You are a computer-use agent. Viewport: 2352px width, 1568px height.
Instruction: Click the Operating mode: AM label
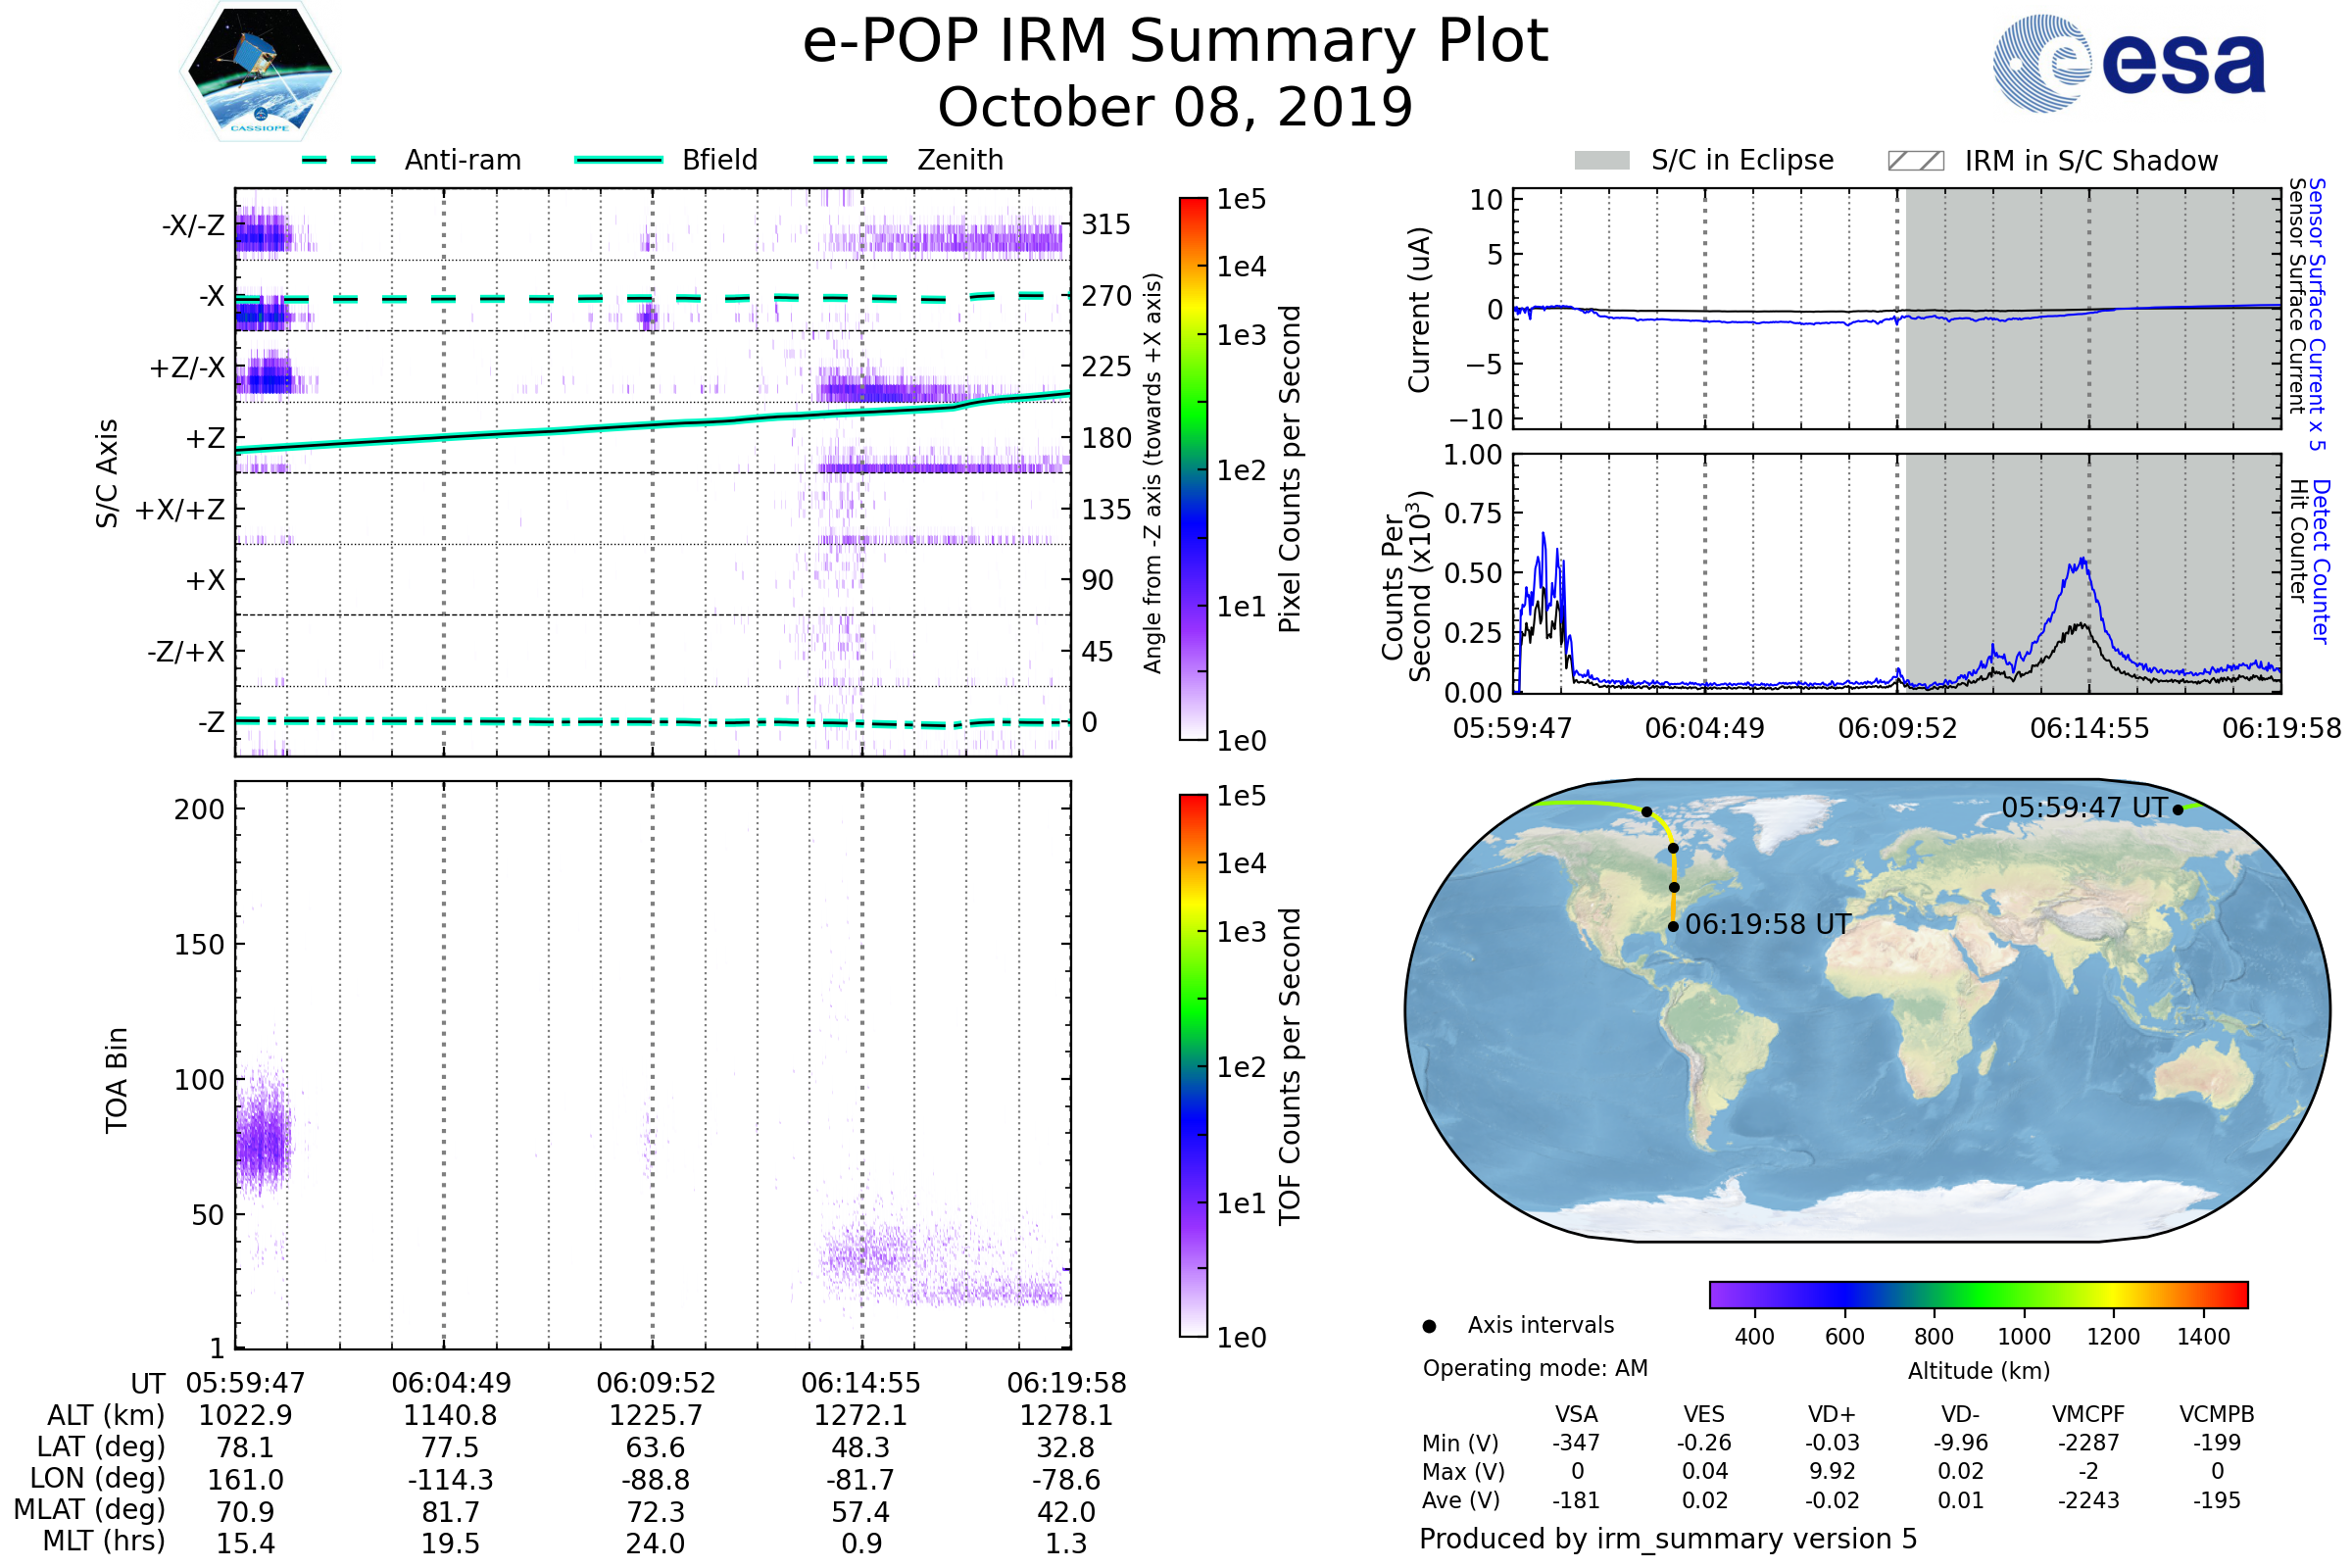tap(1535, 1368)
